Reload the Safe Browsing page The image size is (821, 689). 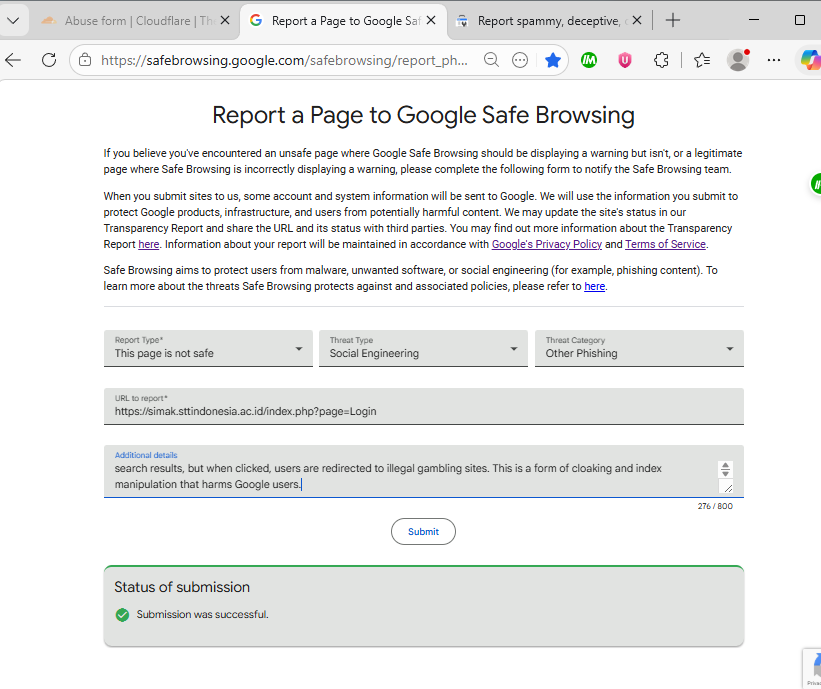pos(49,60)
